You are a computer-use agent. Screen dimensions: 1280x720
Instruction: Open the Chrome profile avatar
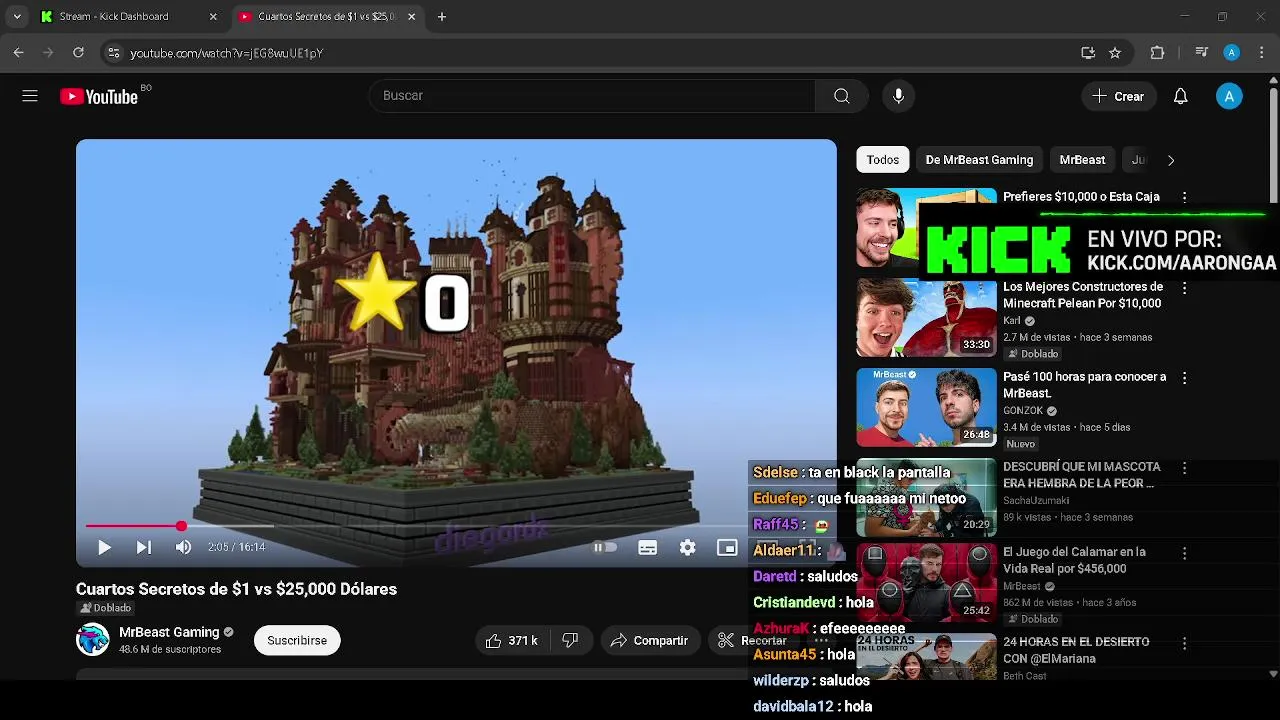(1232, 53)
